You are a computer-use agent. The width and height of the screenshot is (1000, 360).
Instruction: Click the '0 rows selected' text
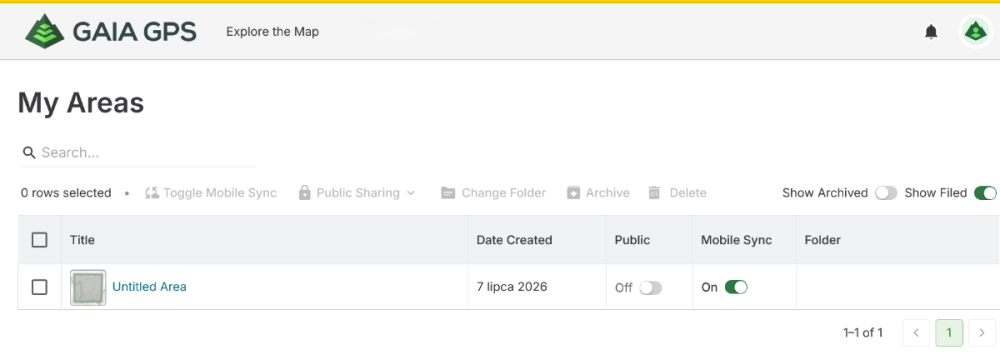pos(66,193)
